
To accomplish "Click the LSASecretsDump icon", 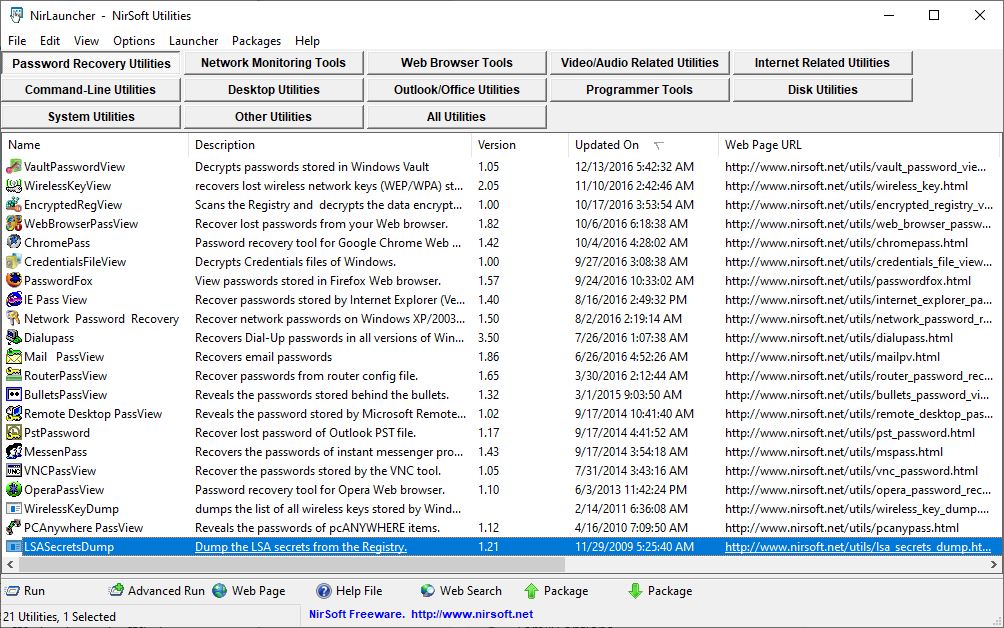I will pyautogui.click(x=13, y=547).
